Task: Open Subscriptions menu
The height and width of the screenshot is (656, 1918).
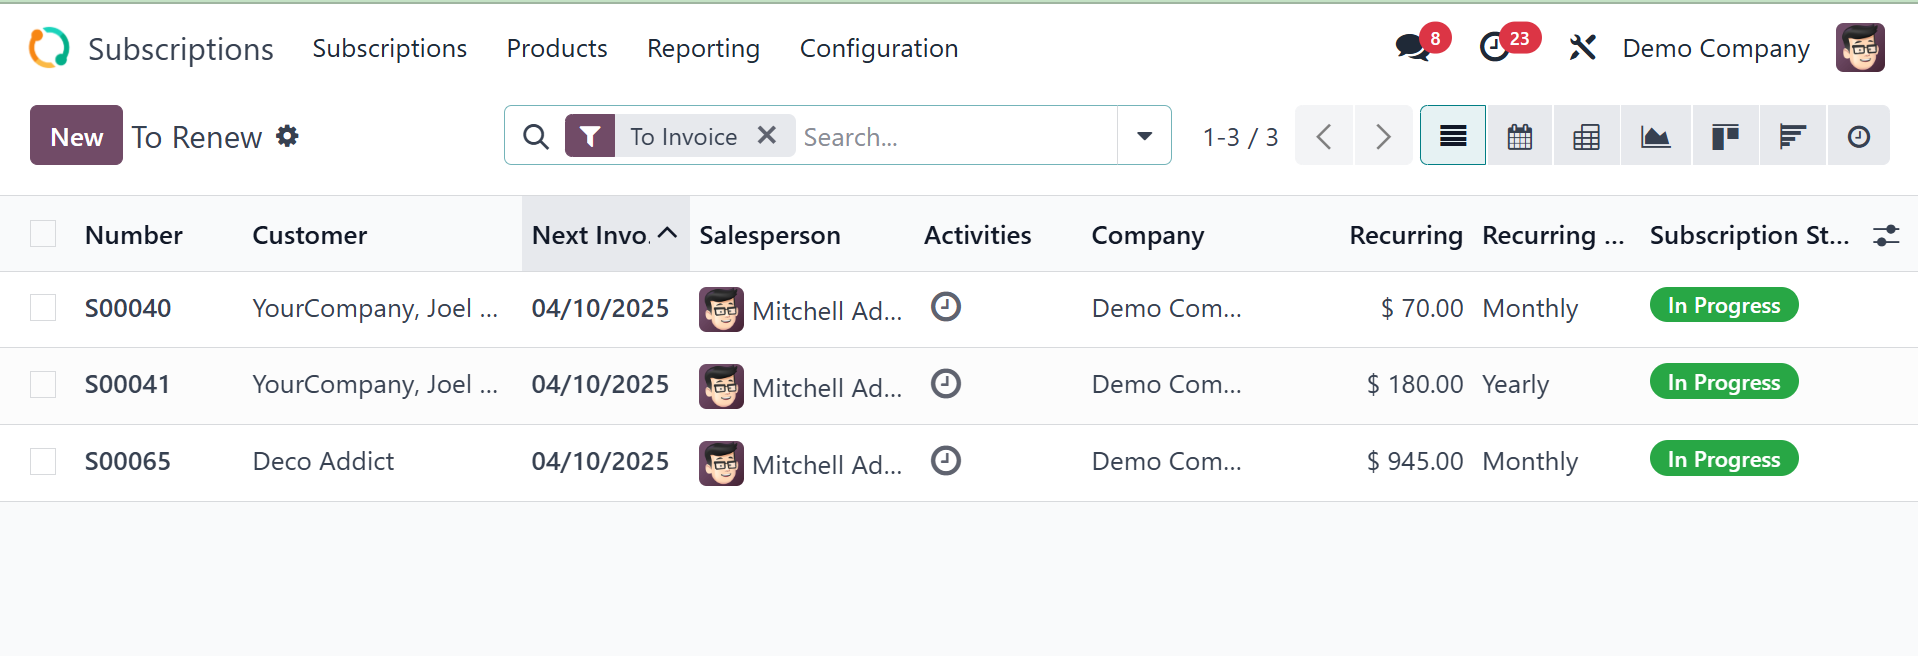Action: 389,48
